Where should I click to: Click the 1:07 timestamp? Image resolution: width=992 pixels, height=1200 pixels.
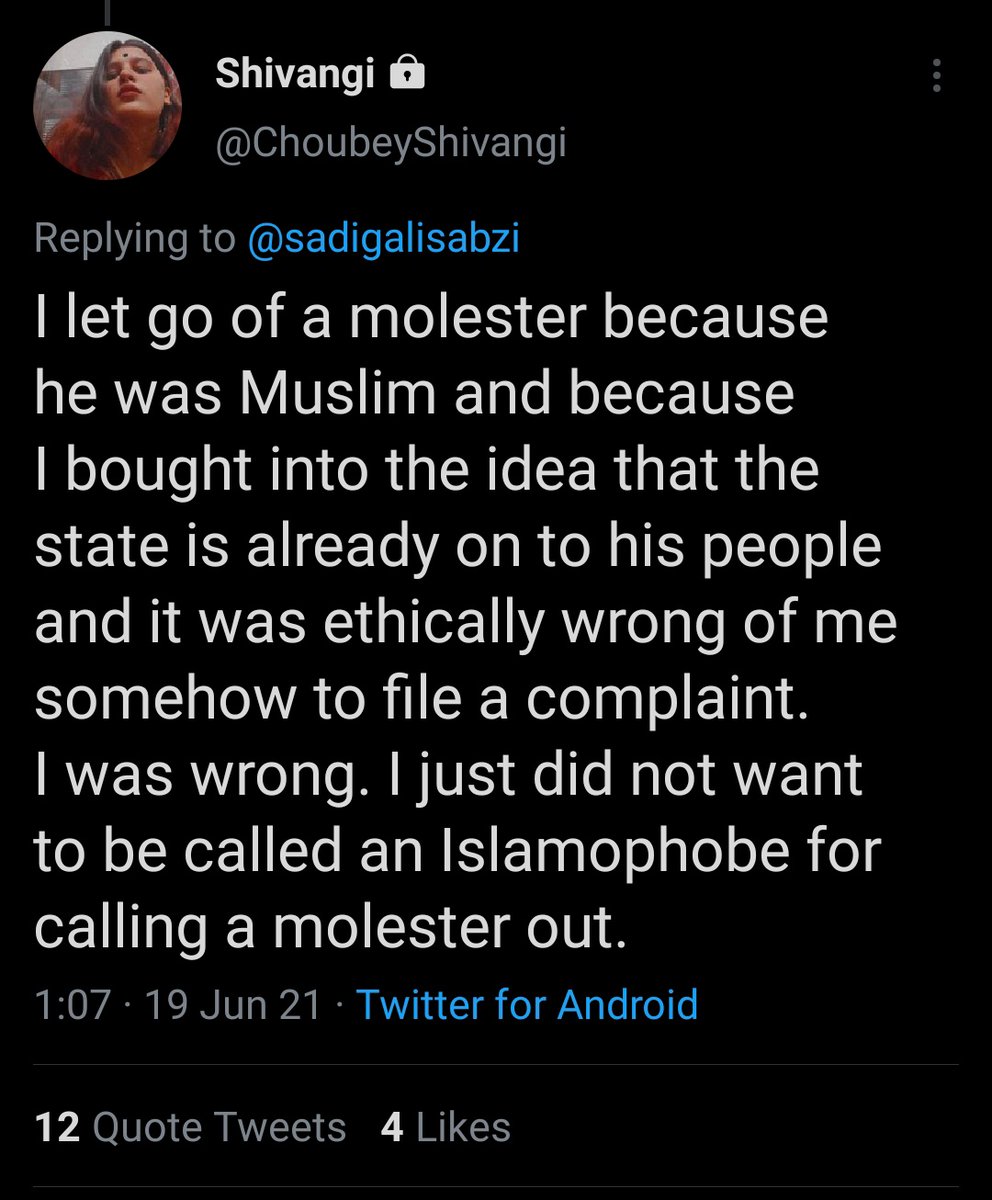[x=72, y=1004]
